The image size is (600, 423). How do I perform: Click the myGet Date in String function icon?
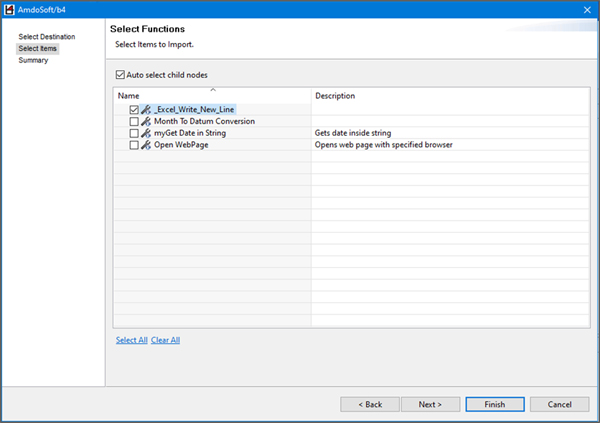146,134
